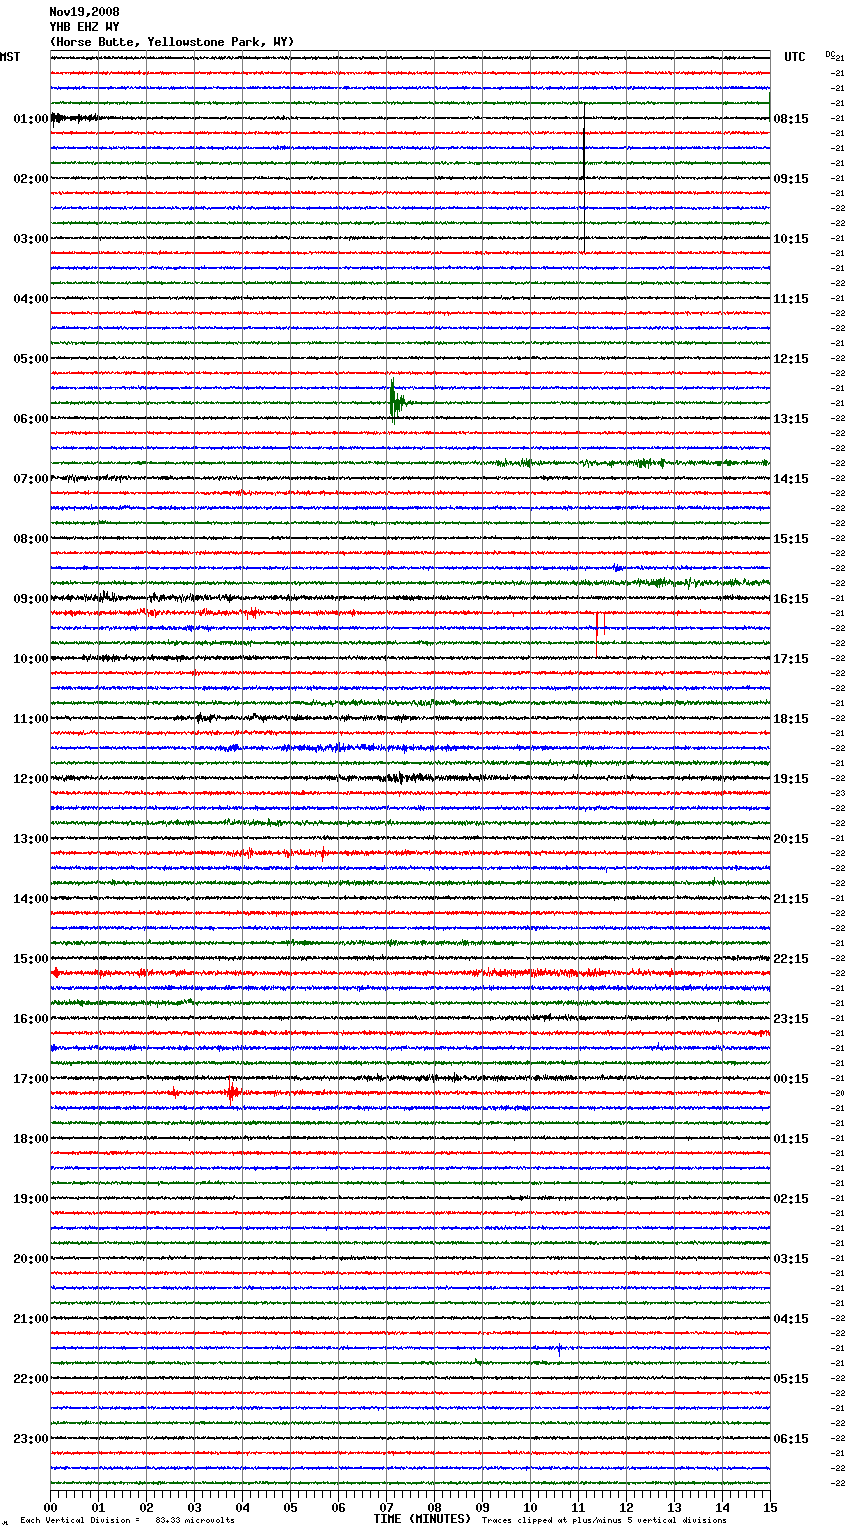Select the 05 minute tick label
The height and width of the screenshot is (1534, 850).
click(x=291, y=1507)
